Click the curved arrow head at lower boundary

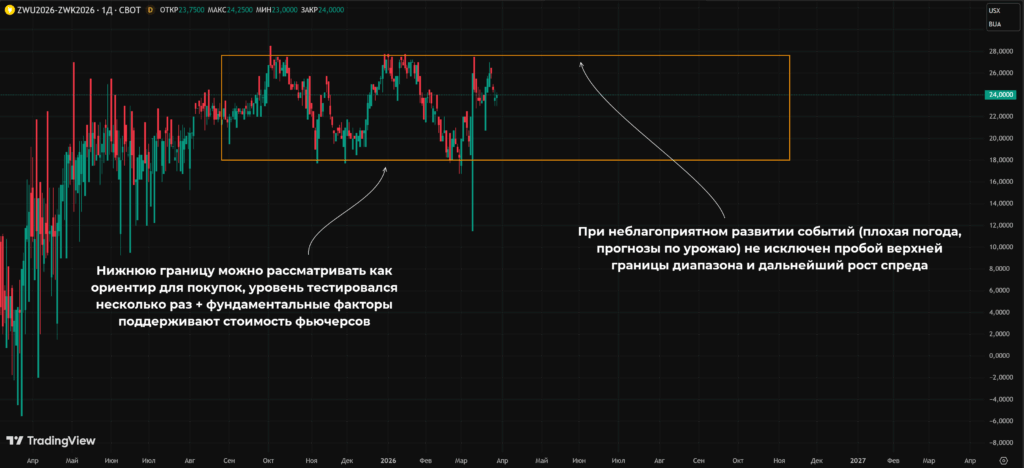pos(385,170)
